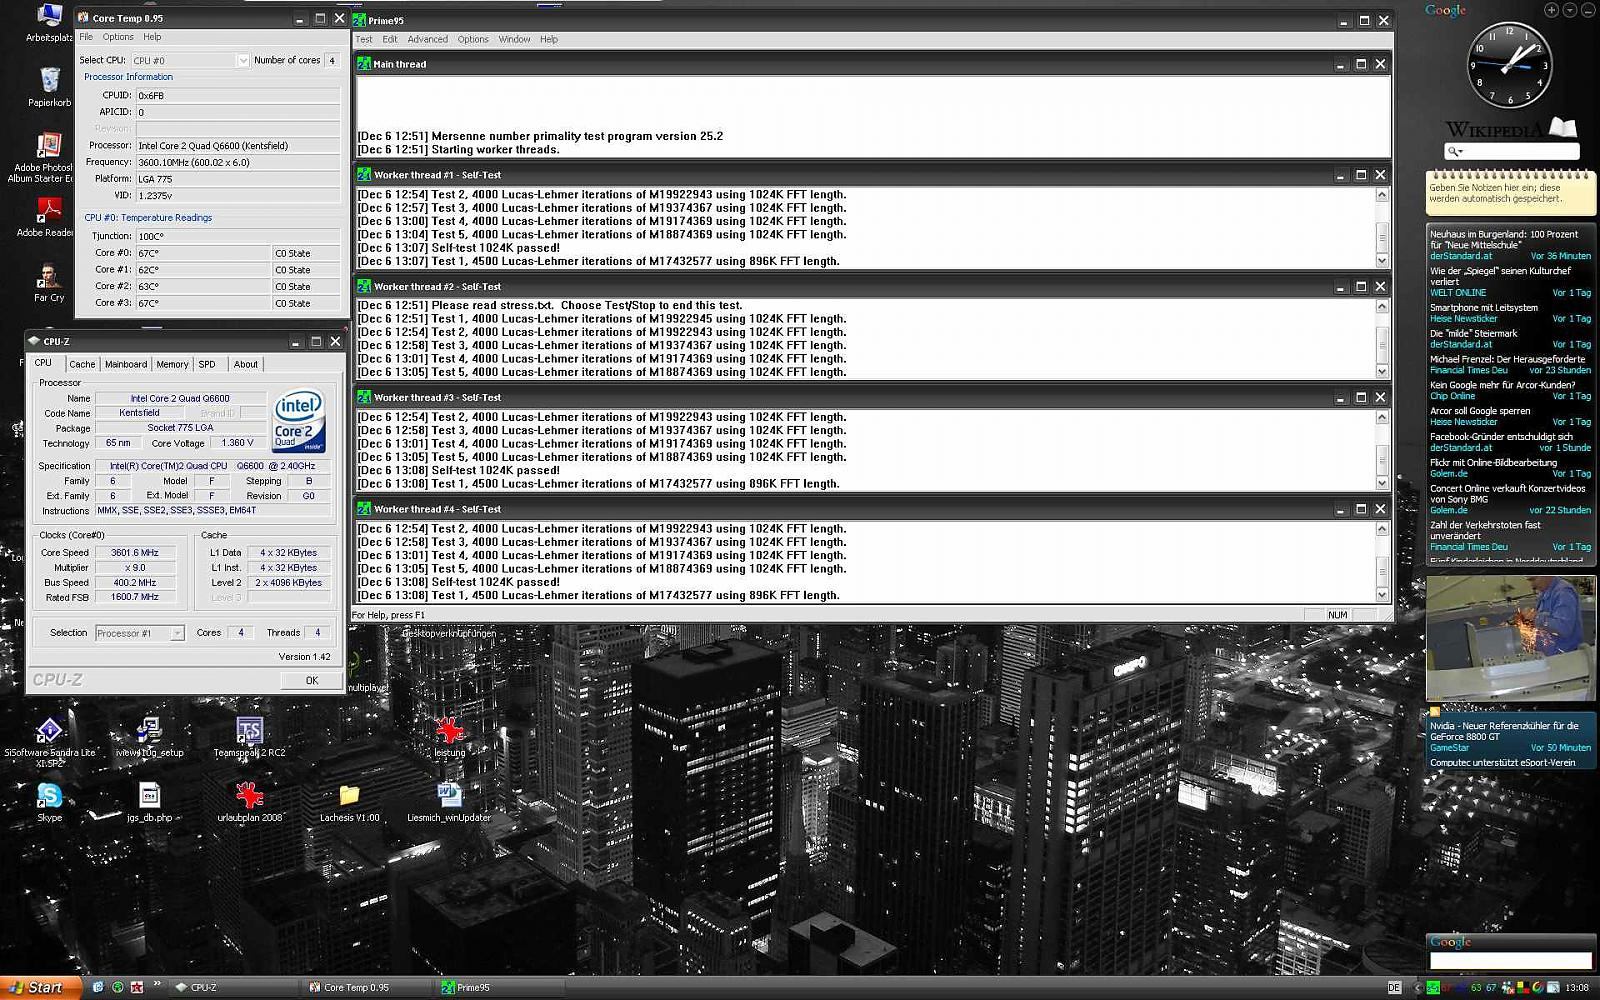The height and width of the screenshot is (1000, 1600).
Task: Click the analog clock gadget
Action: [x=1510, y=65]
